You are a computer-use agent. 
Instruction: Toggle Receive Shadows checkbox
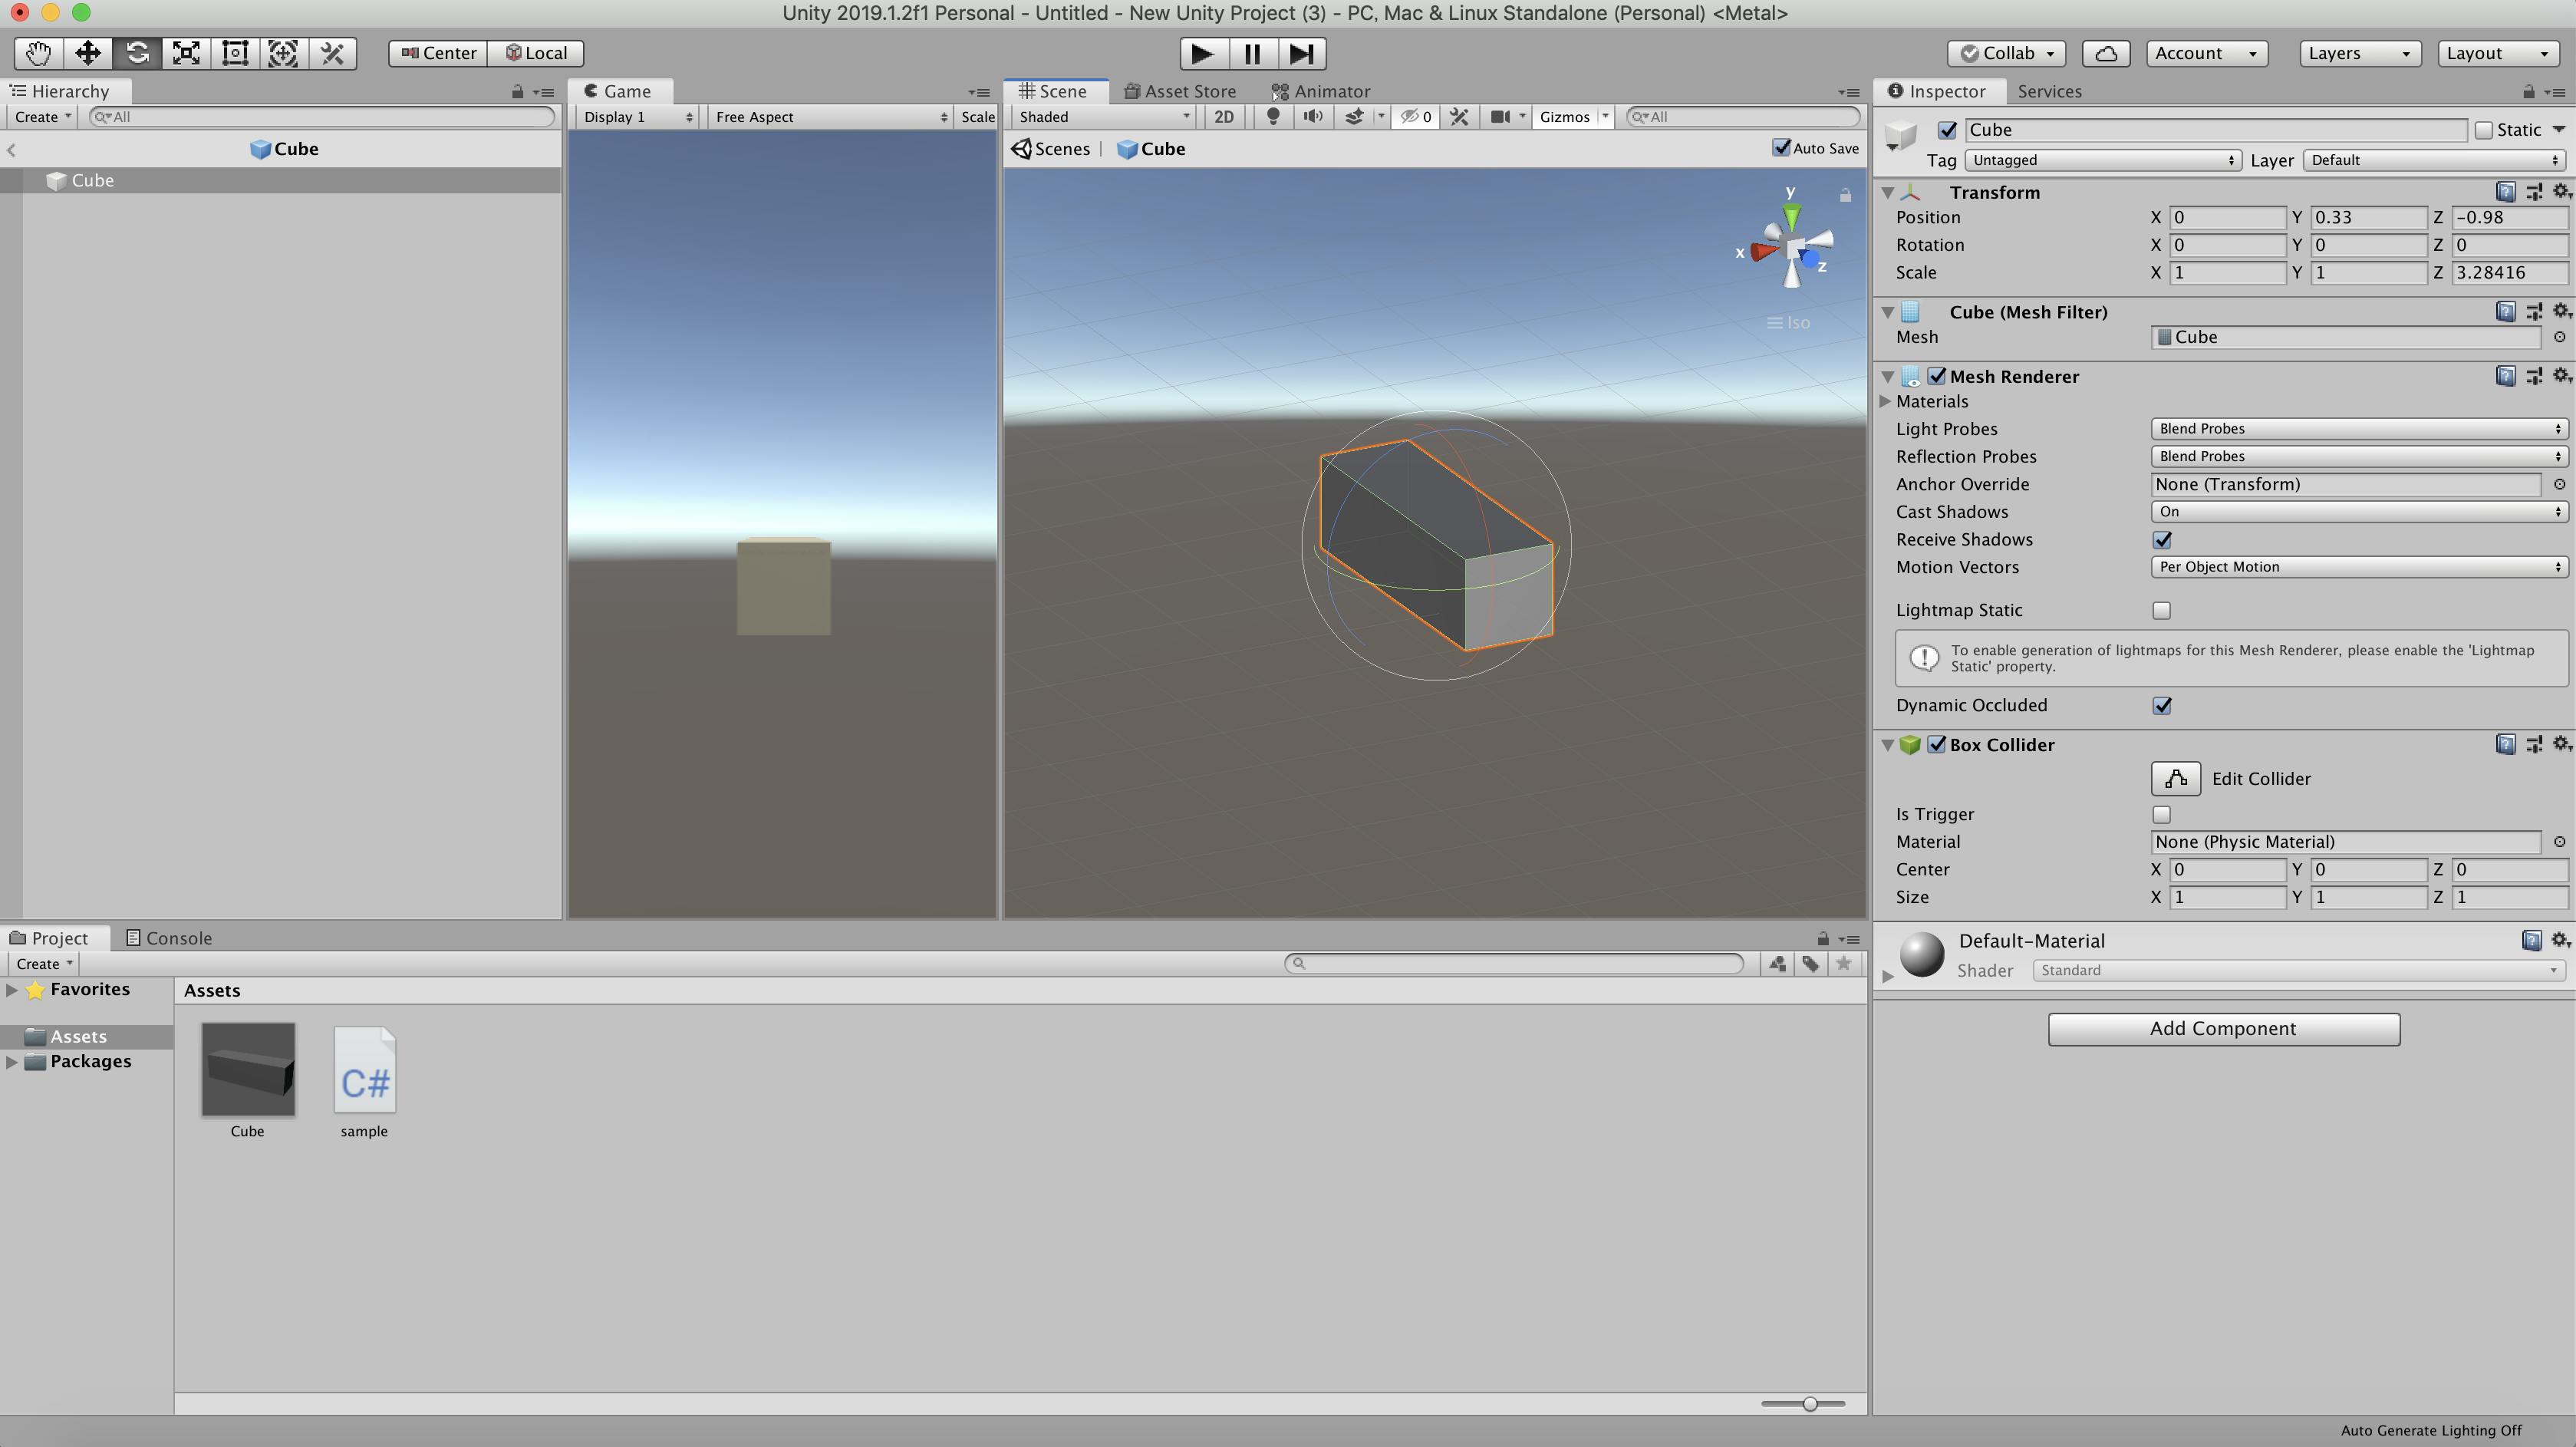[x=2162, y=540]
